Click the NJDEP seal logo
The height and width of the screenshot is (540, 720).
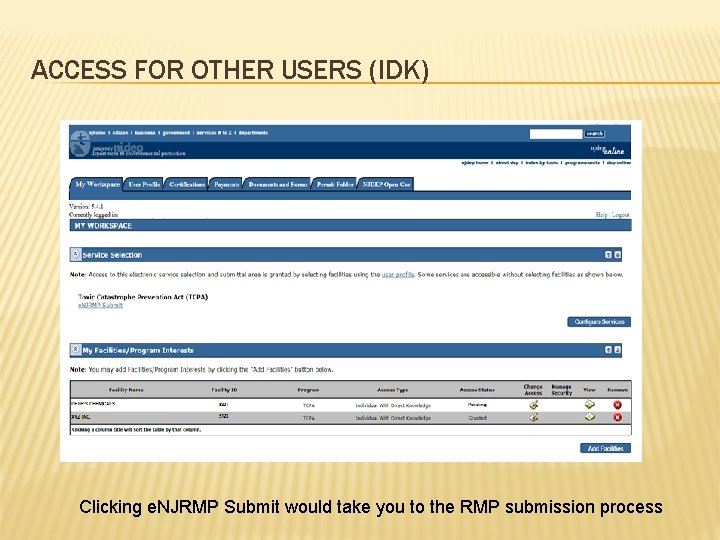80,143
